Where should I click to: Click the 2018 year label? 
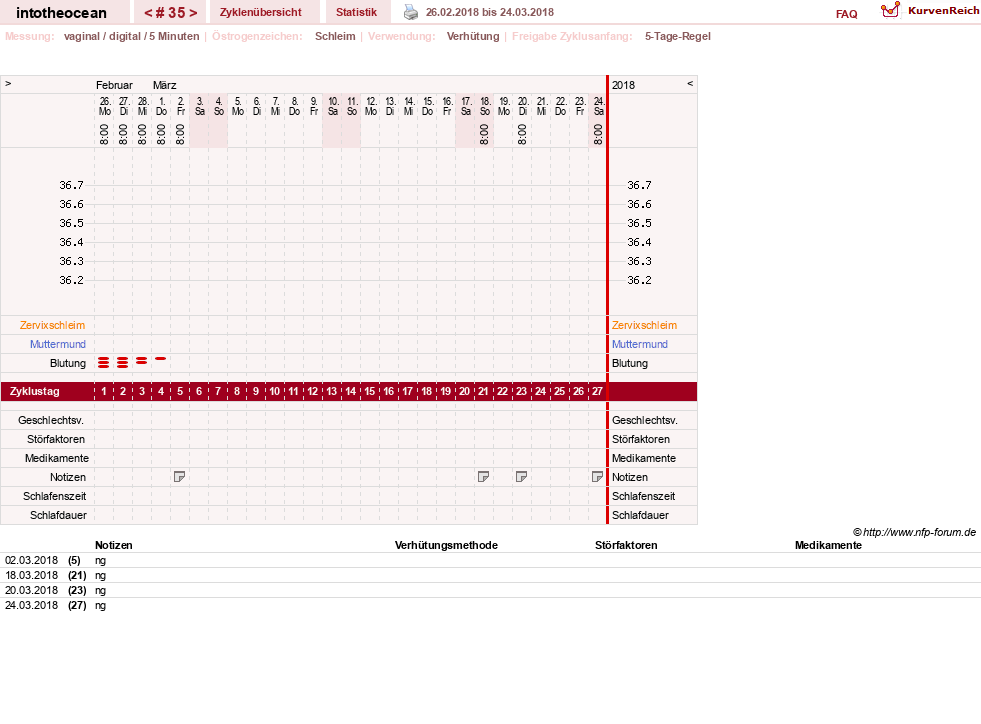(623, 85)
